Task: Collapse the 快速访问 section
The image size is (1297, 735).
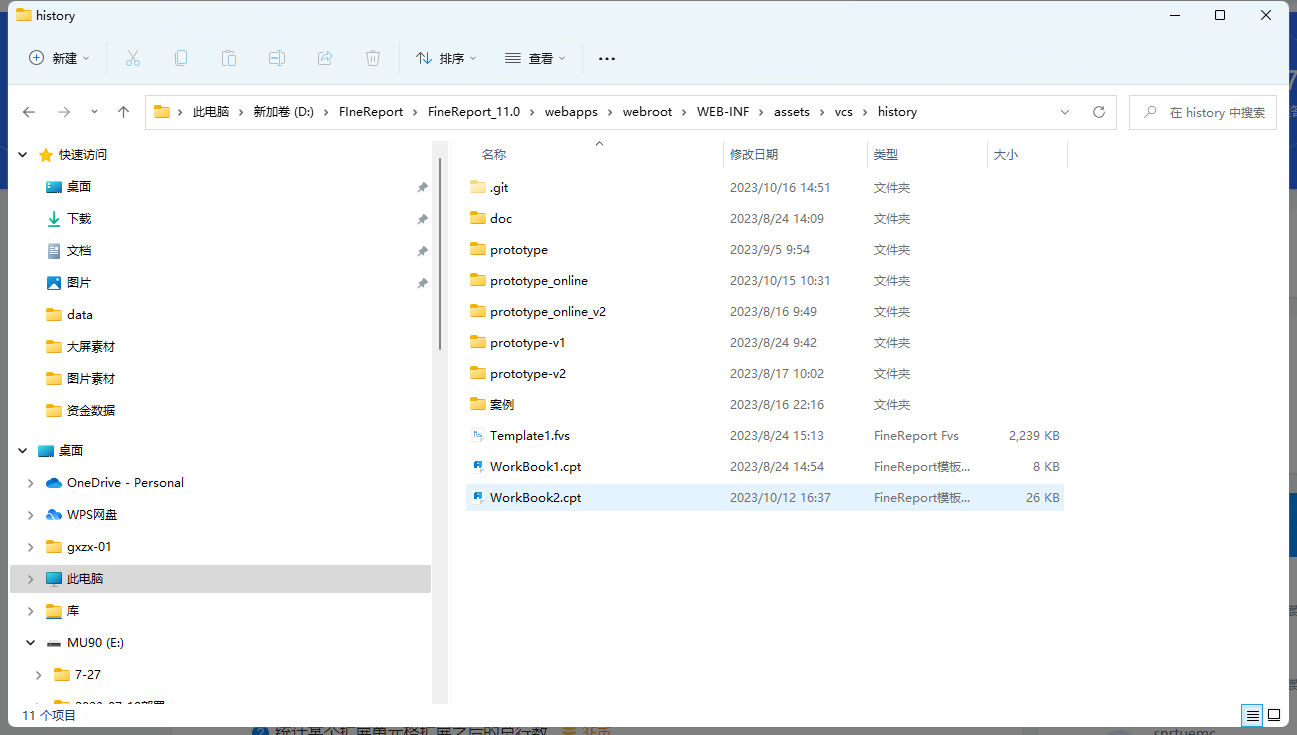Action: pos(23,155)
